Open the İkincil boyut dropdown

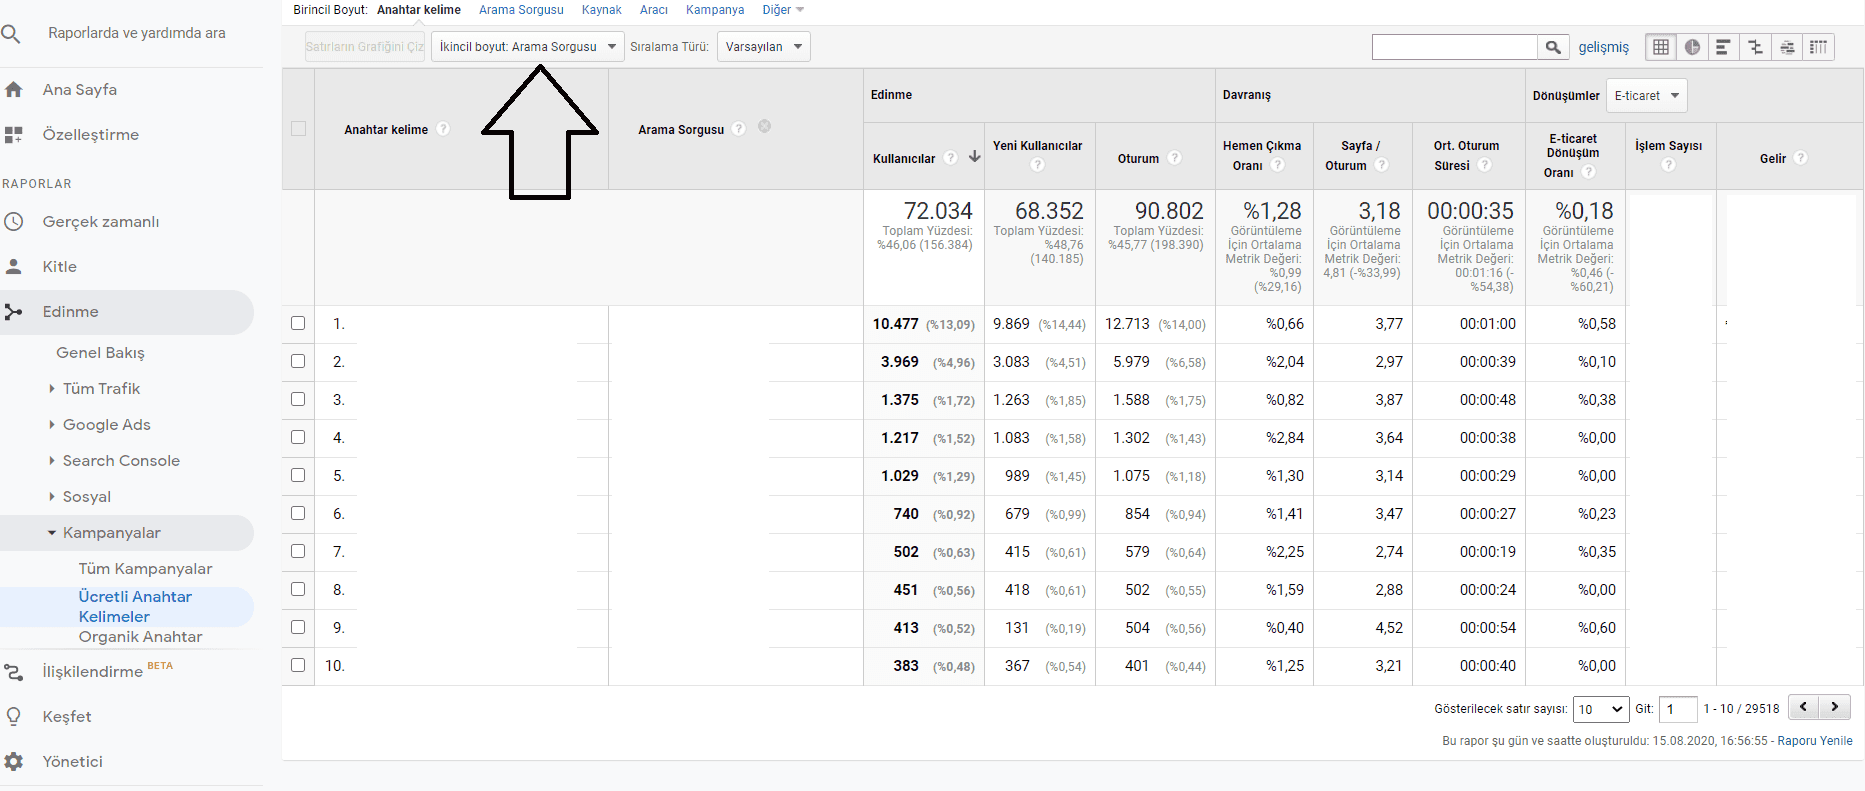[527, 47]
